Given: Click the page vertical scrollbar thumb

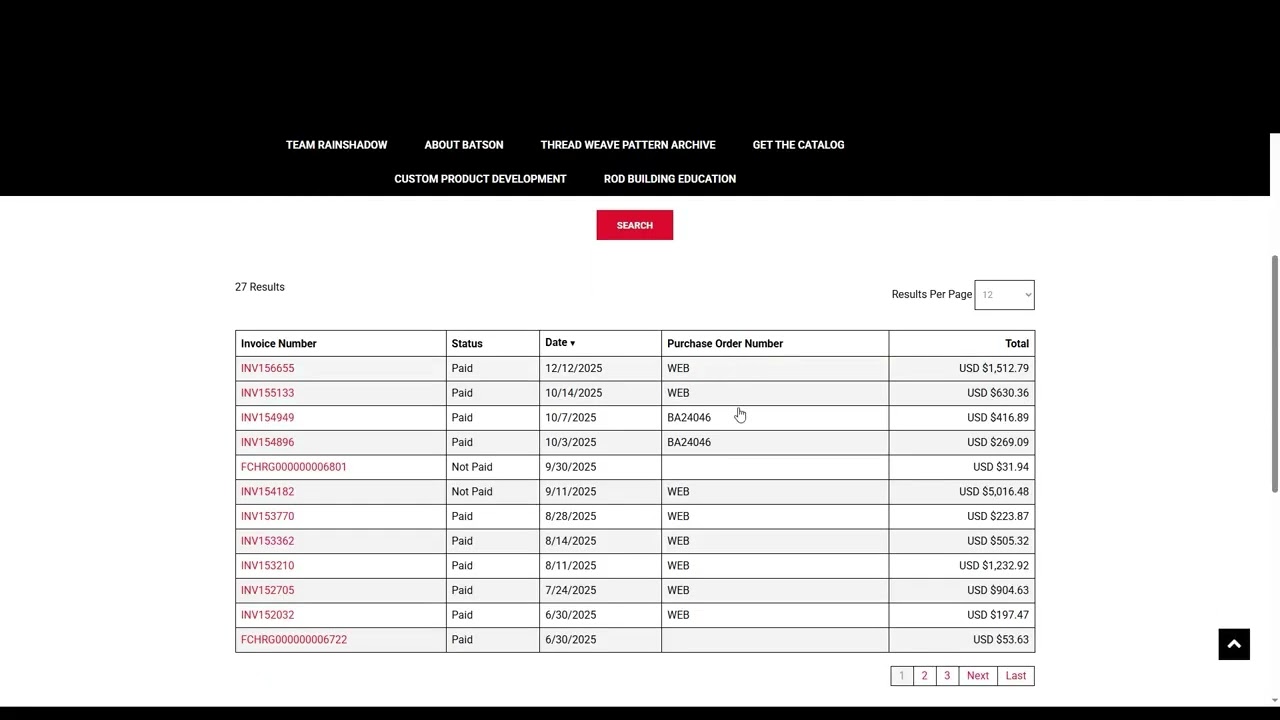Looking at the screenshot, I should coord(1274,373).
